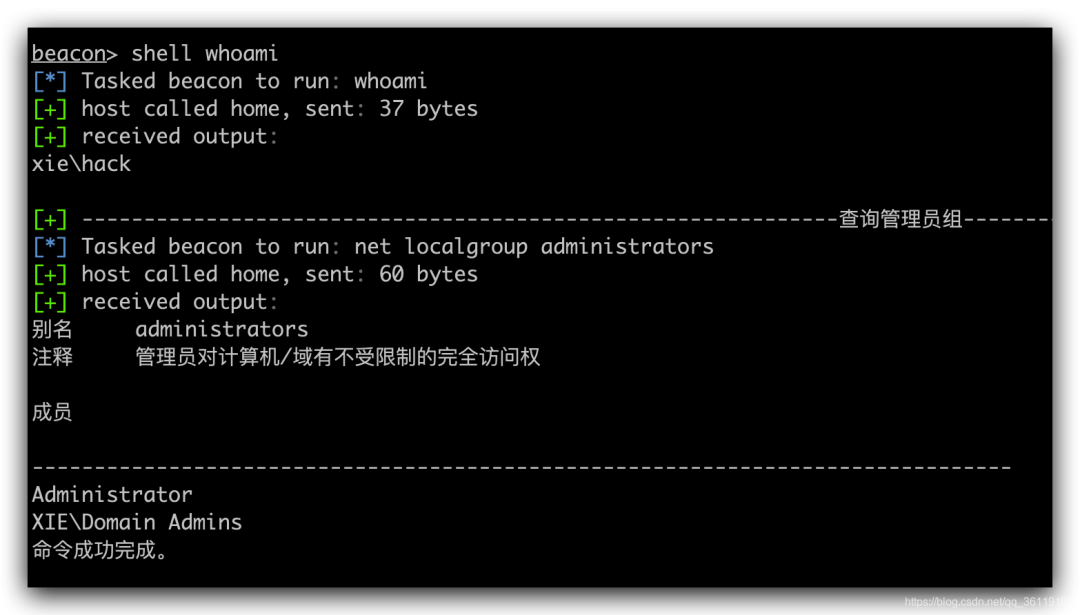Click the 注释 field label

click(52, 357)
